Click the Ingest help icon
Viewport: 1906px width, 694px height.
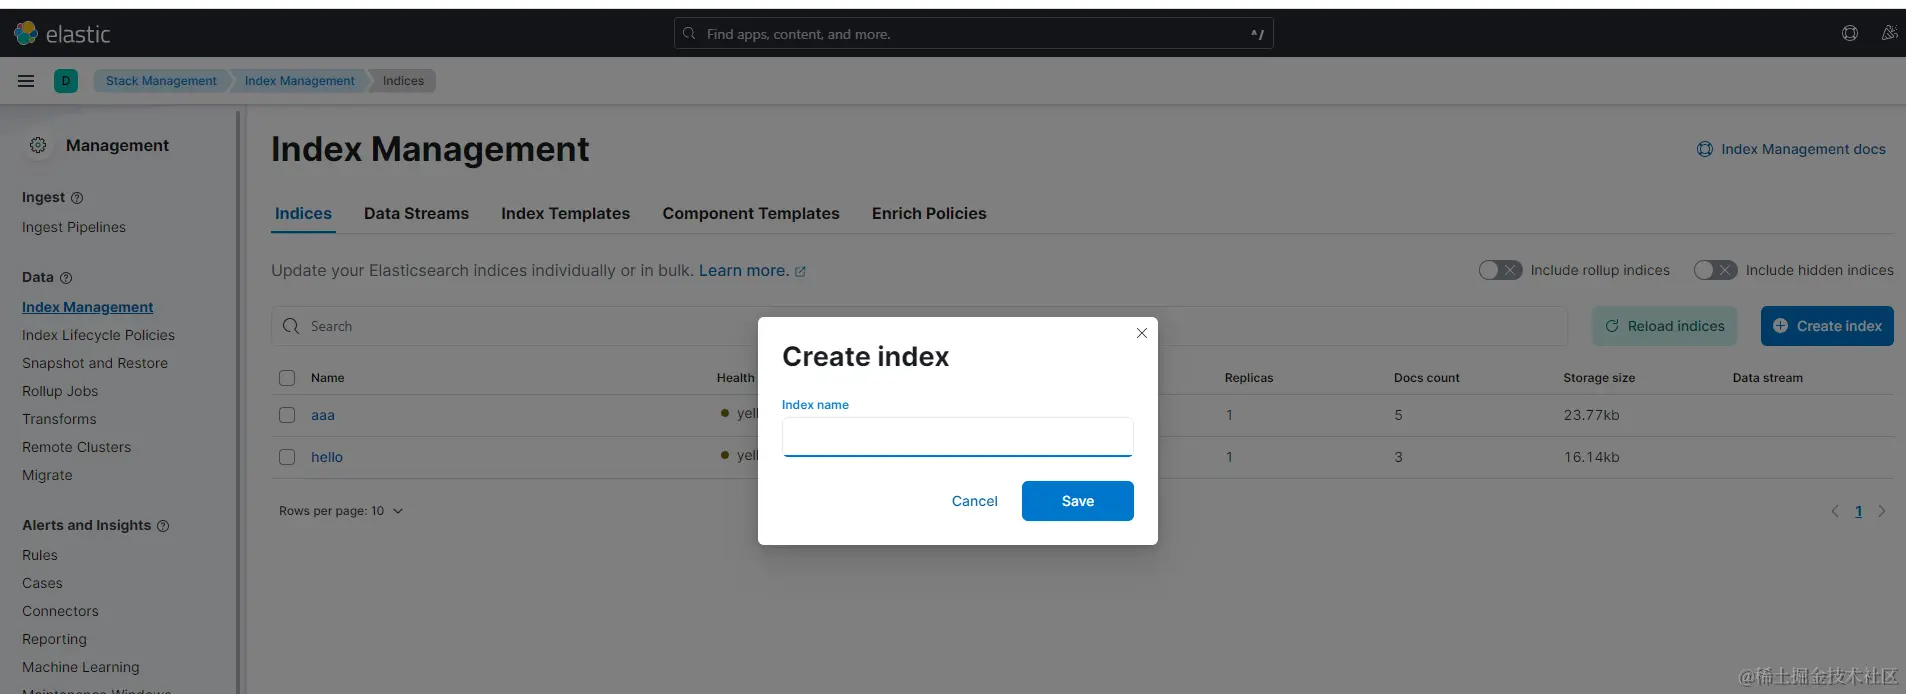tap(77, 198)
